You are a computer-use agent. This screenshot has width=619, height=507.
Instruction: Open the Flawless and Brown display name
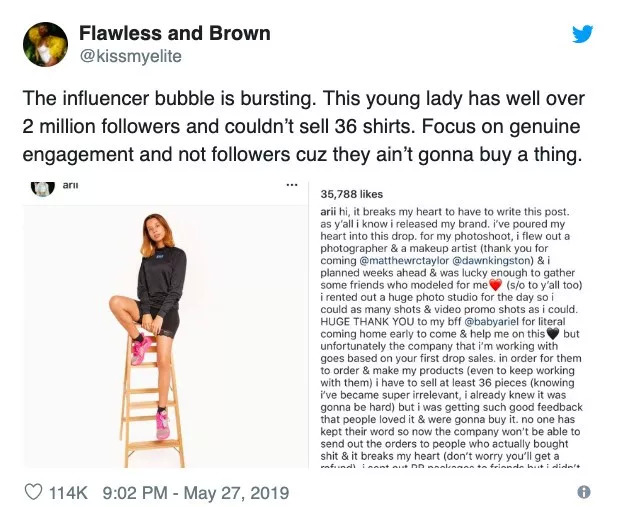(175, 33)
